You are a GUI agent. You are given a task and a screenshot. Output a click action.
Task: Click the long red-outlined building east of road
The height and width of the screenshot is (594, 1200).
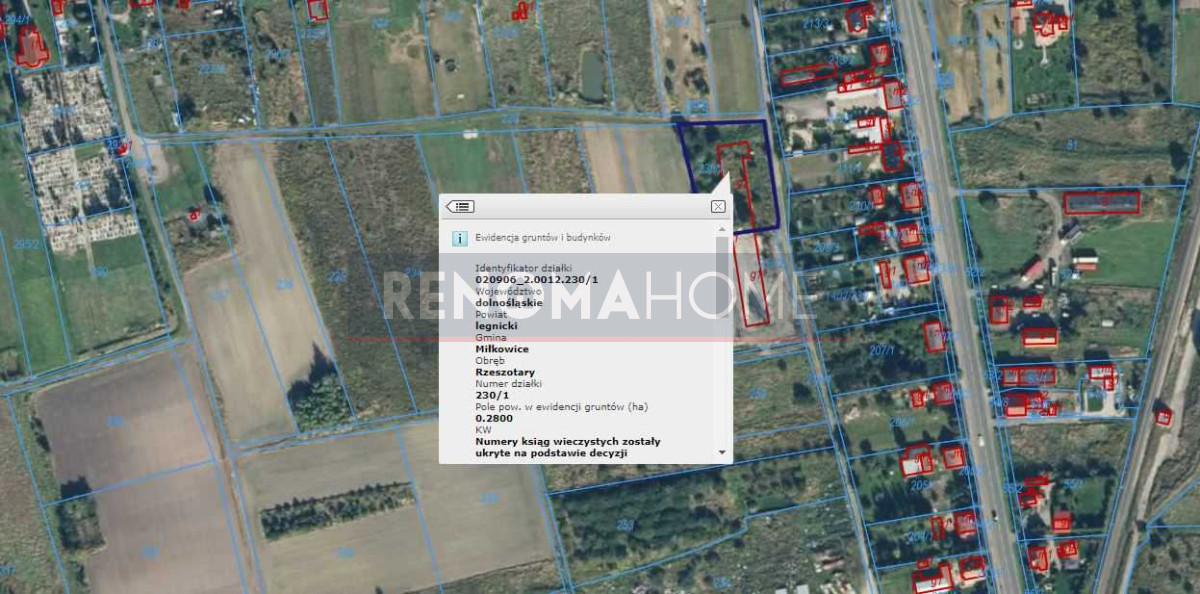coord(1101,203)
